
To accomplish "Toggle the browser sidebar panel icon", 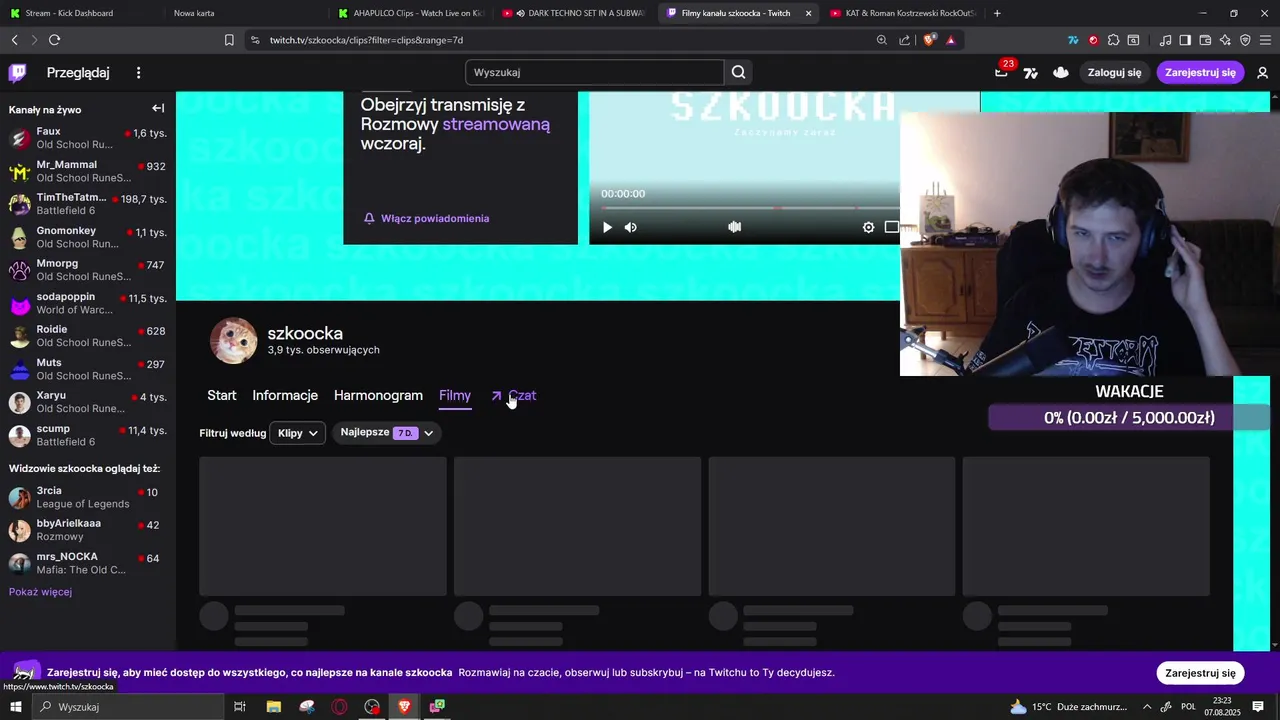I will tap(1185, 40).
